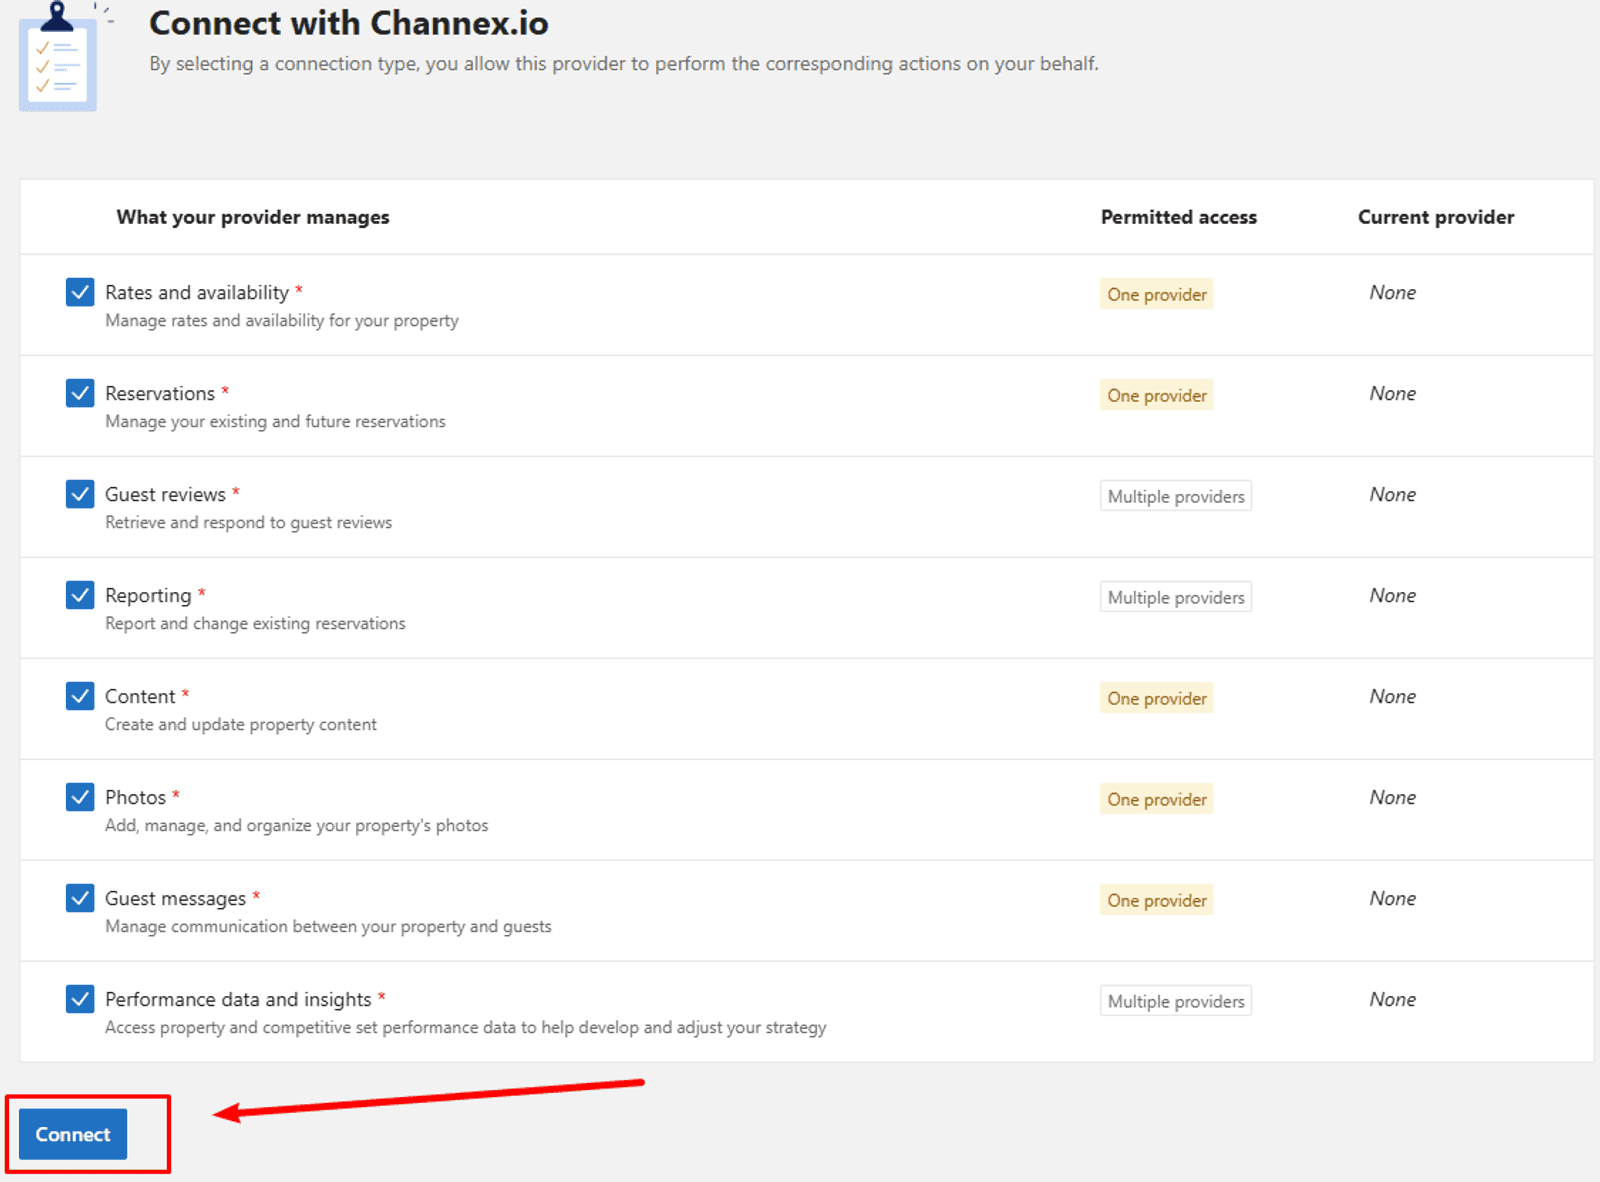Select 'Performance data and insights' label
Image resolution: width=1600 pixels, height=1182 pixels.
coord(238,999)
